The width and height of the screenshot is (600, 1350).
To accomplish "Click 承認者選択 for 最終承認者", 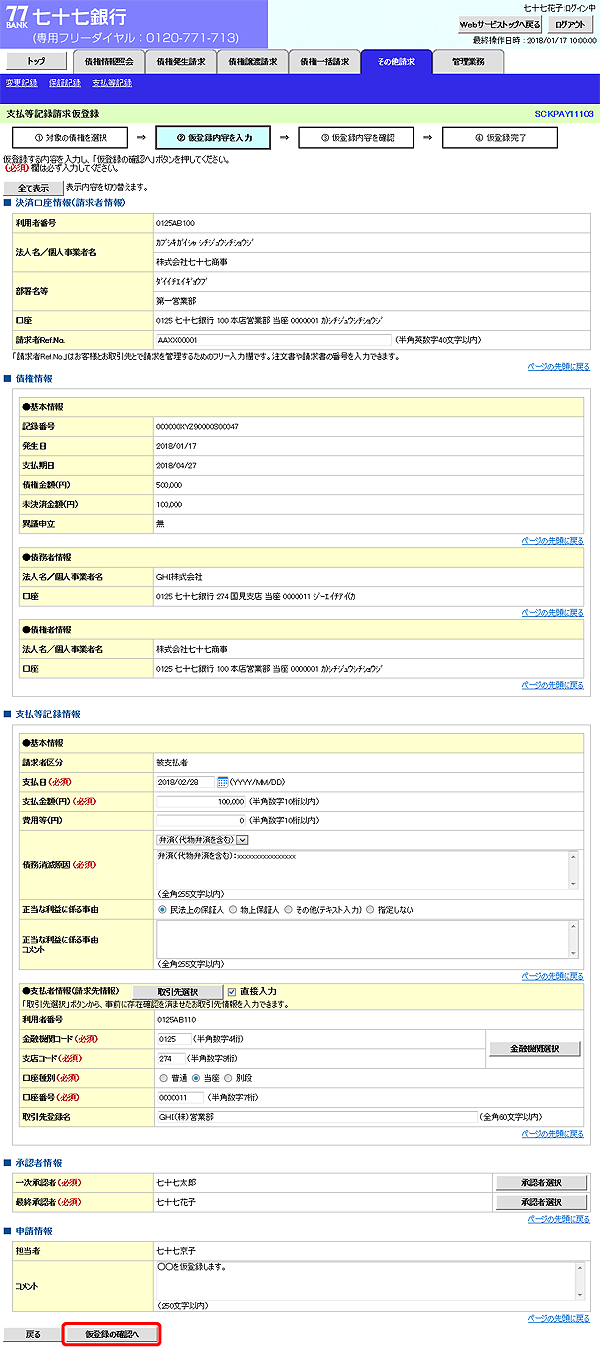I will point(541,1201).
